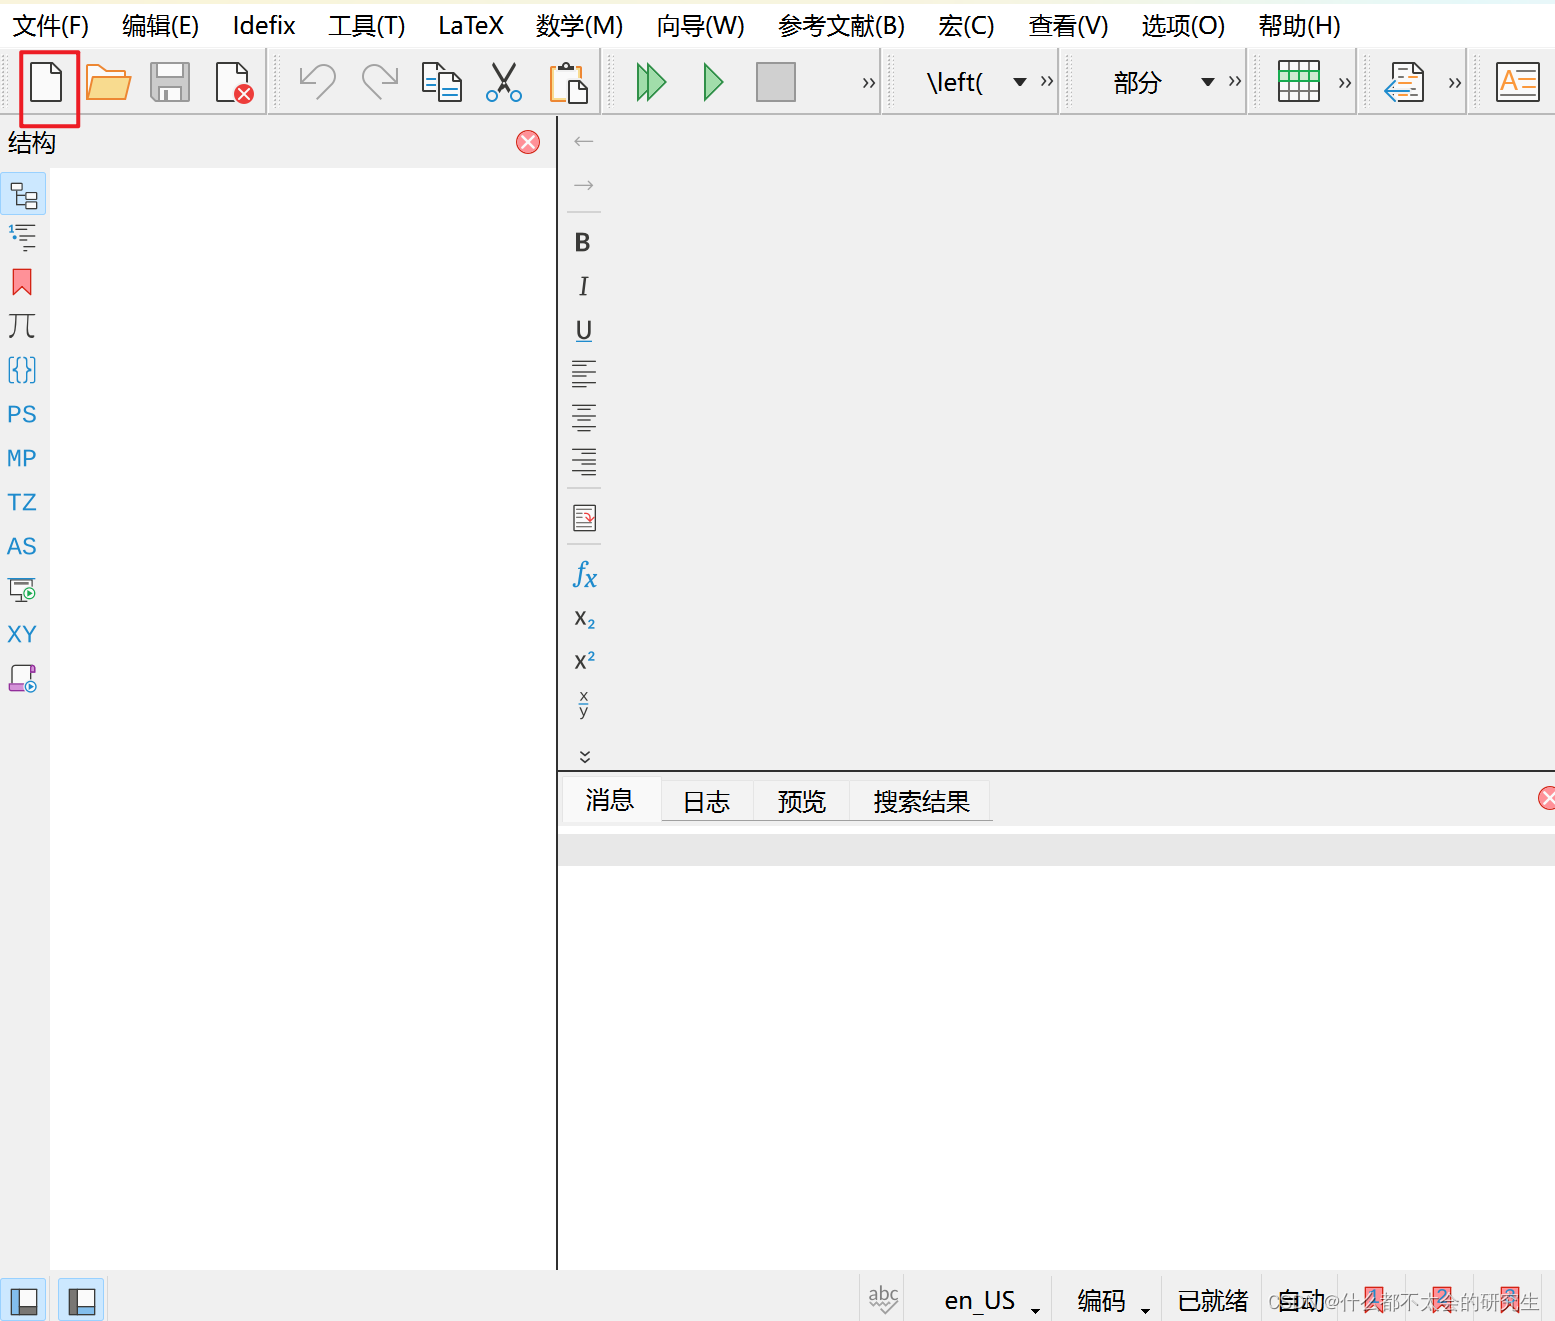Open the MP (MetaPost) commands panel
Image resolution: width=1555 pixels, height=1321 pixels.
coord(22,458)
